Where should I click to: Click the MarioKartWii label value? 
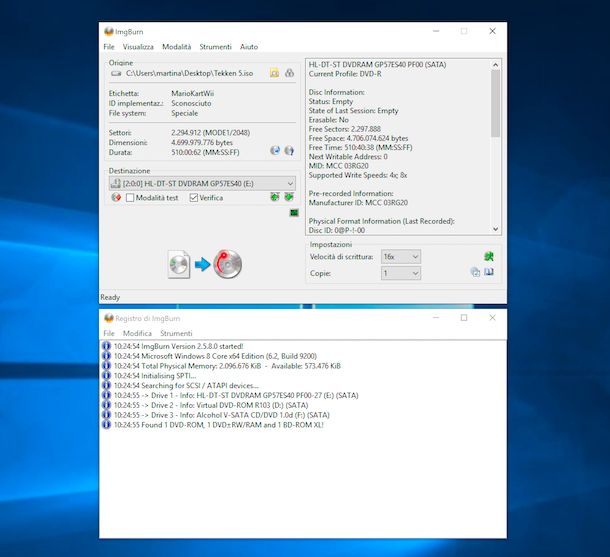pos(193,93)
